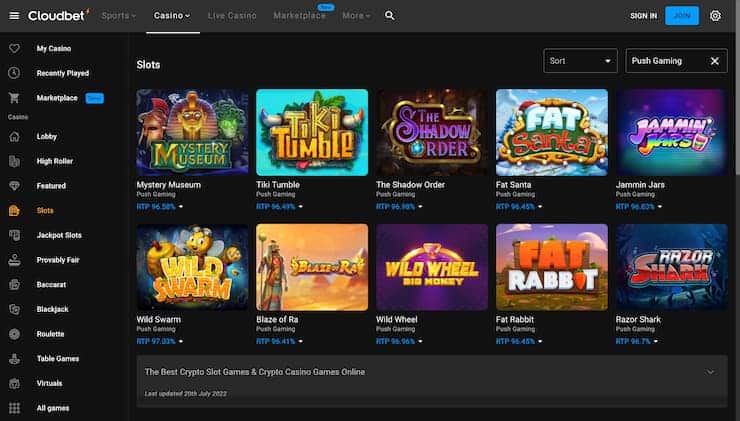
Task: Open Jammin Jars title link
Action: [640, 185]
